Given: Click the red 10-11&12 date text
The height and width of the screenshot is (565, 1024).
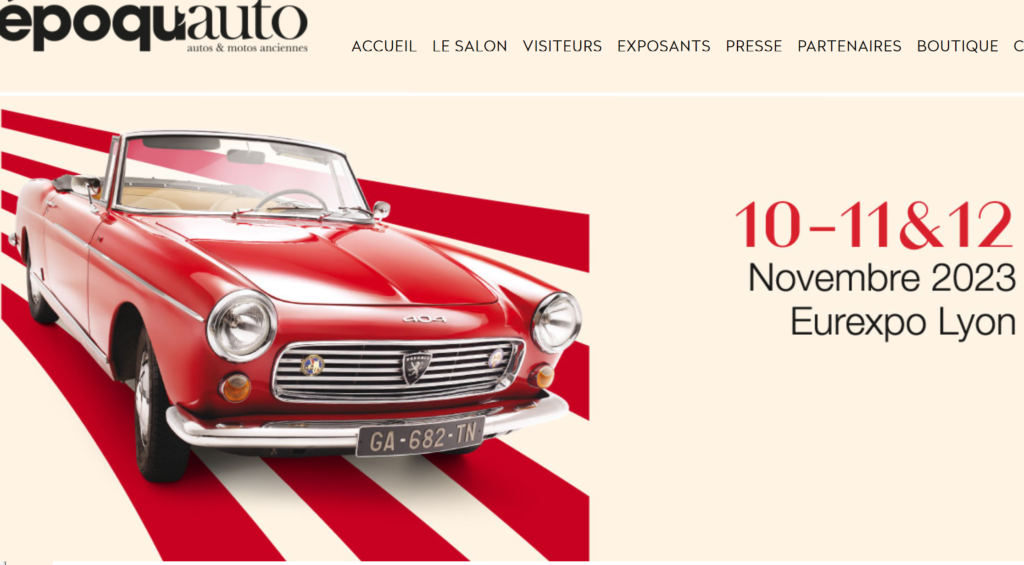Looking at the screenshot, I should tap(874, 225).
